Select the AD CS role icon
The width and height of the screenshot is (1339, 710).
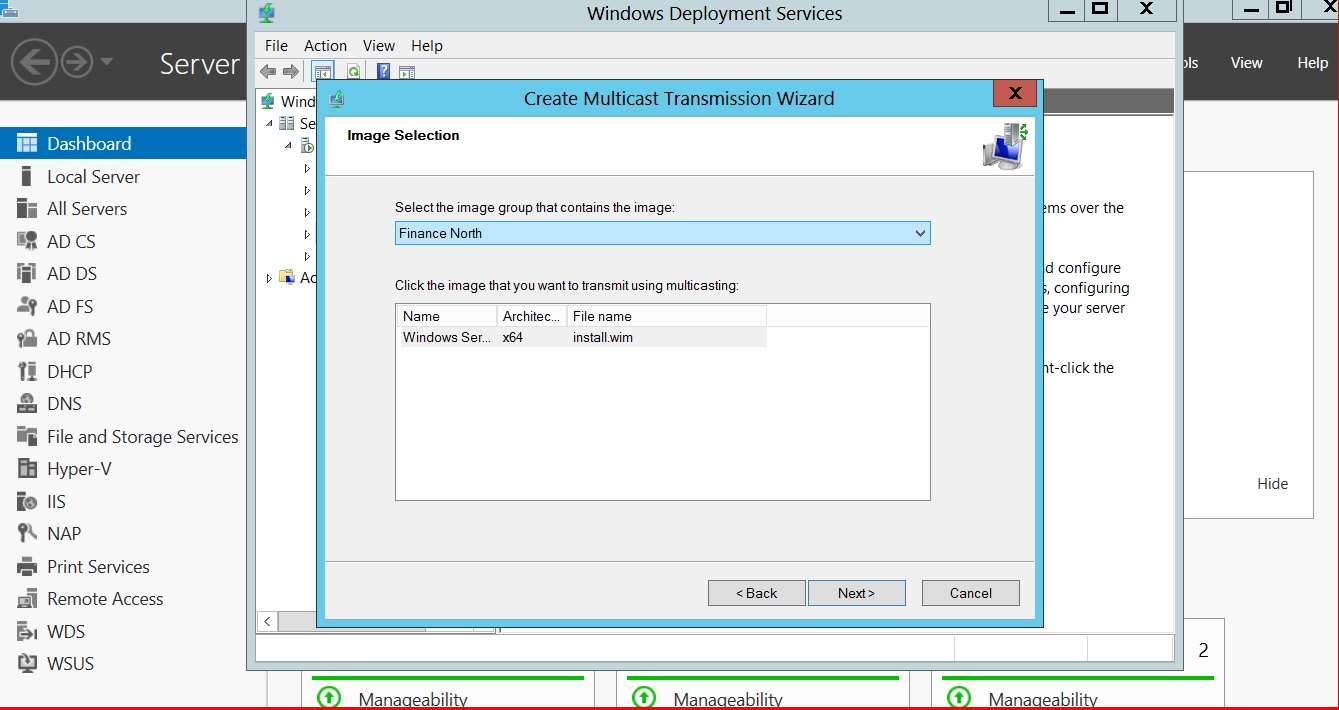[x=28, y=241]
